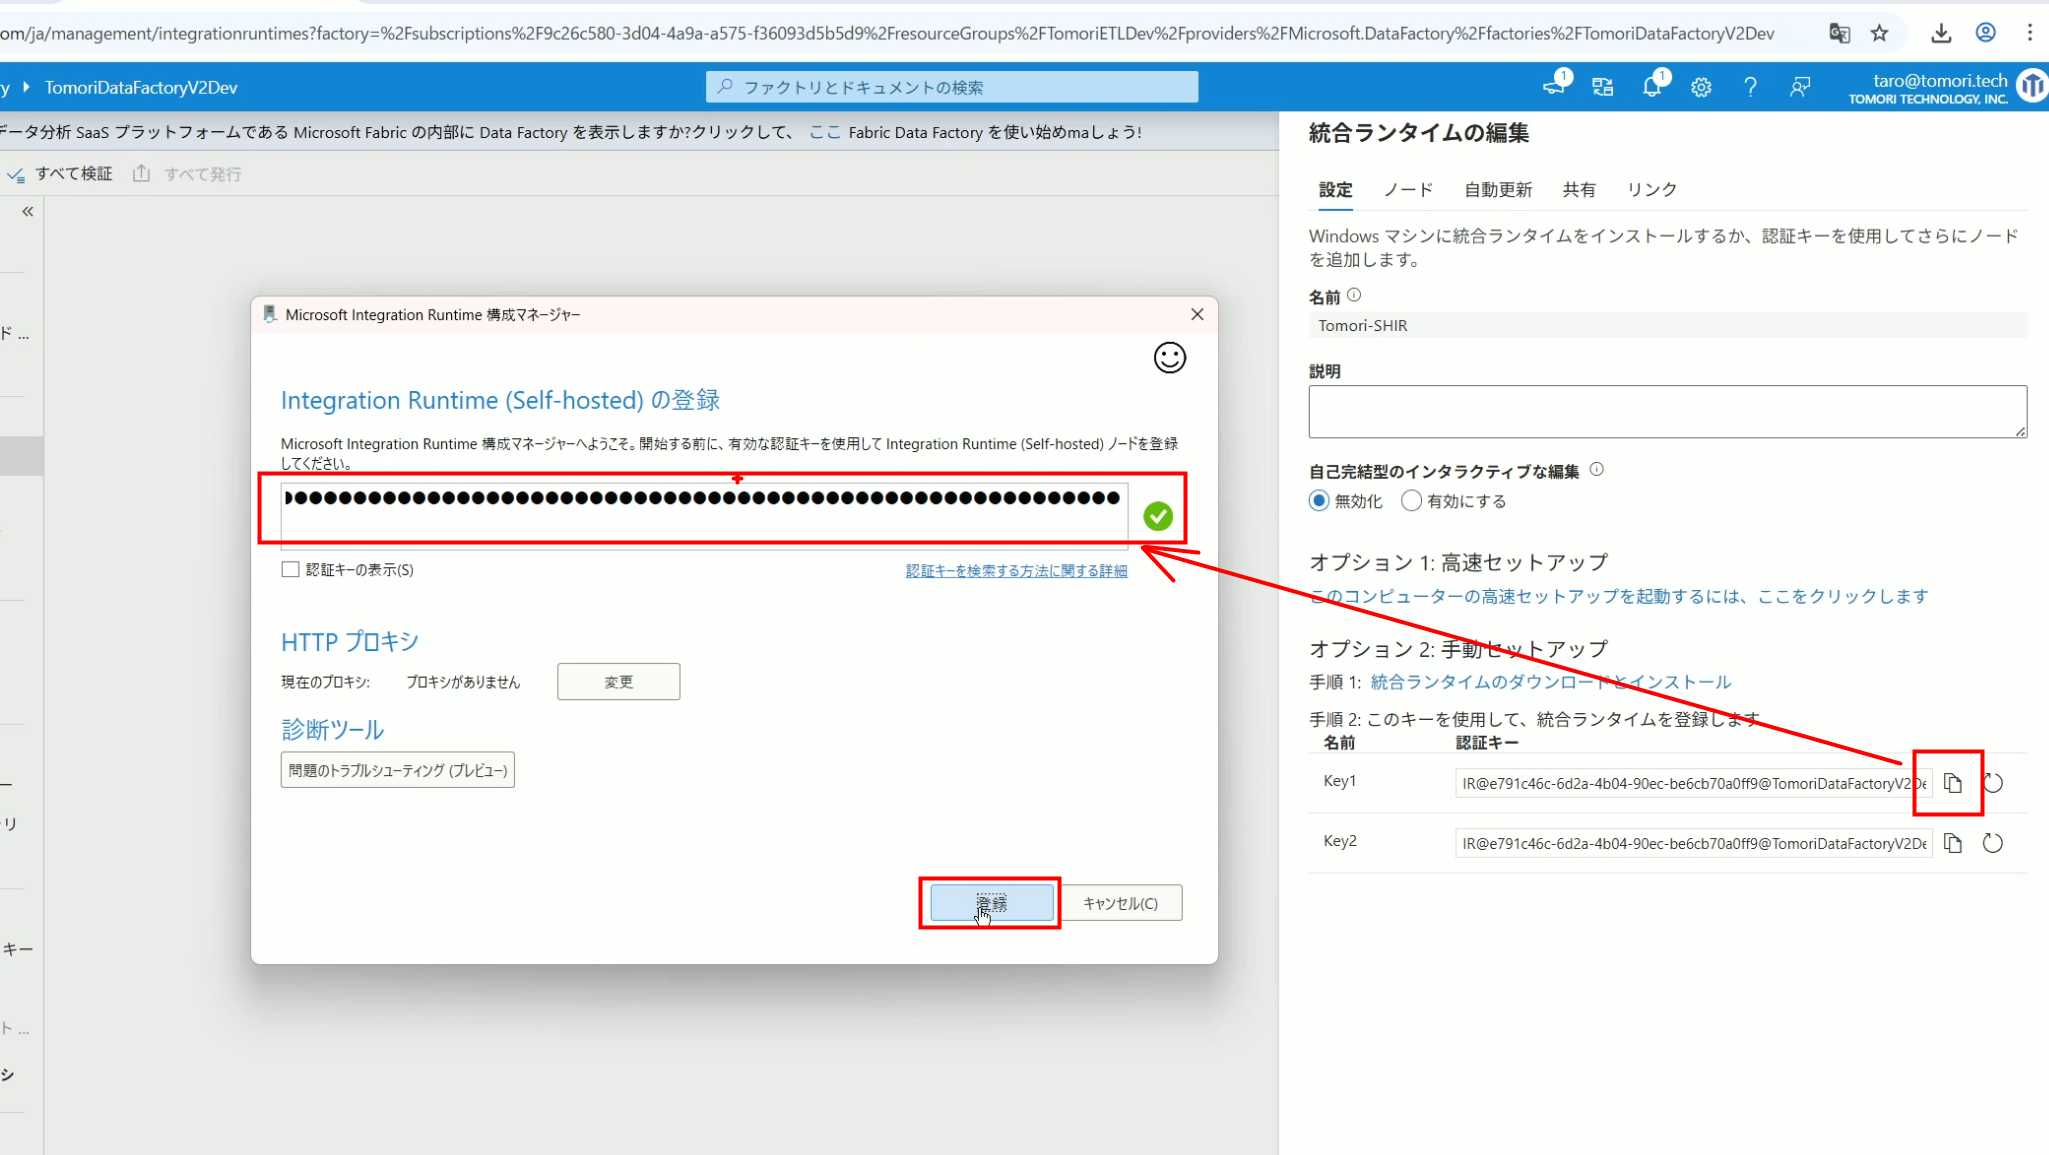Open the feedback person icon in header

tap(1800, 87)
